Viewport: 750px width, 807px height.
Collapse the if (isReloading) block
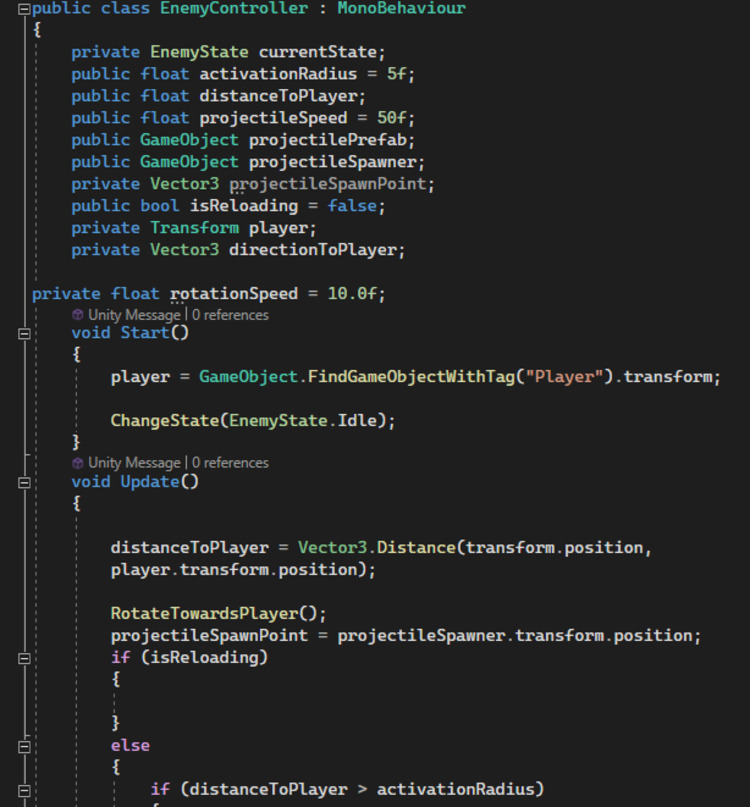[24, 659]
